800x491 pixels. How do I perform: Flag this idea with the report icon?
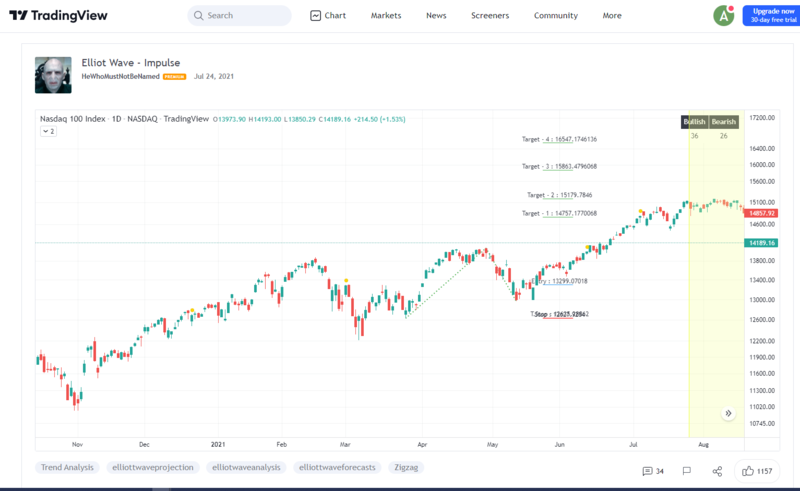tap(687, 471)
